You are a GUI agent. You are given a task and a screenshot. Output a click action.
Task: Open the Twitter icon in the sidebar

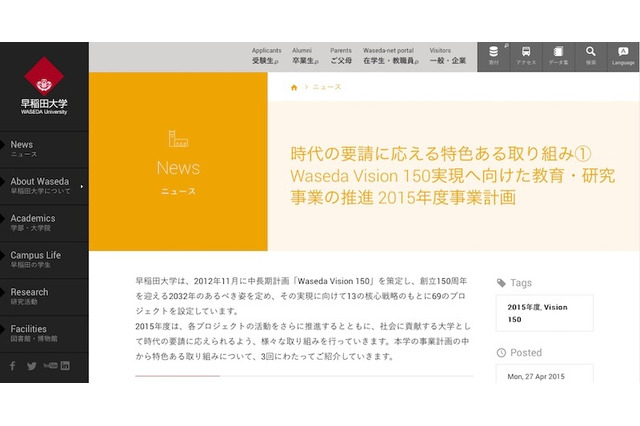31,366
